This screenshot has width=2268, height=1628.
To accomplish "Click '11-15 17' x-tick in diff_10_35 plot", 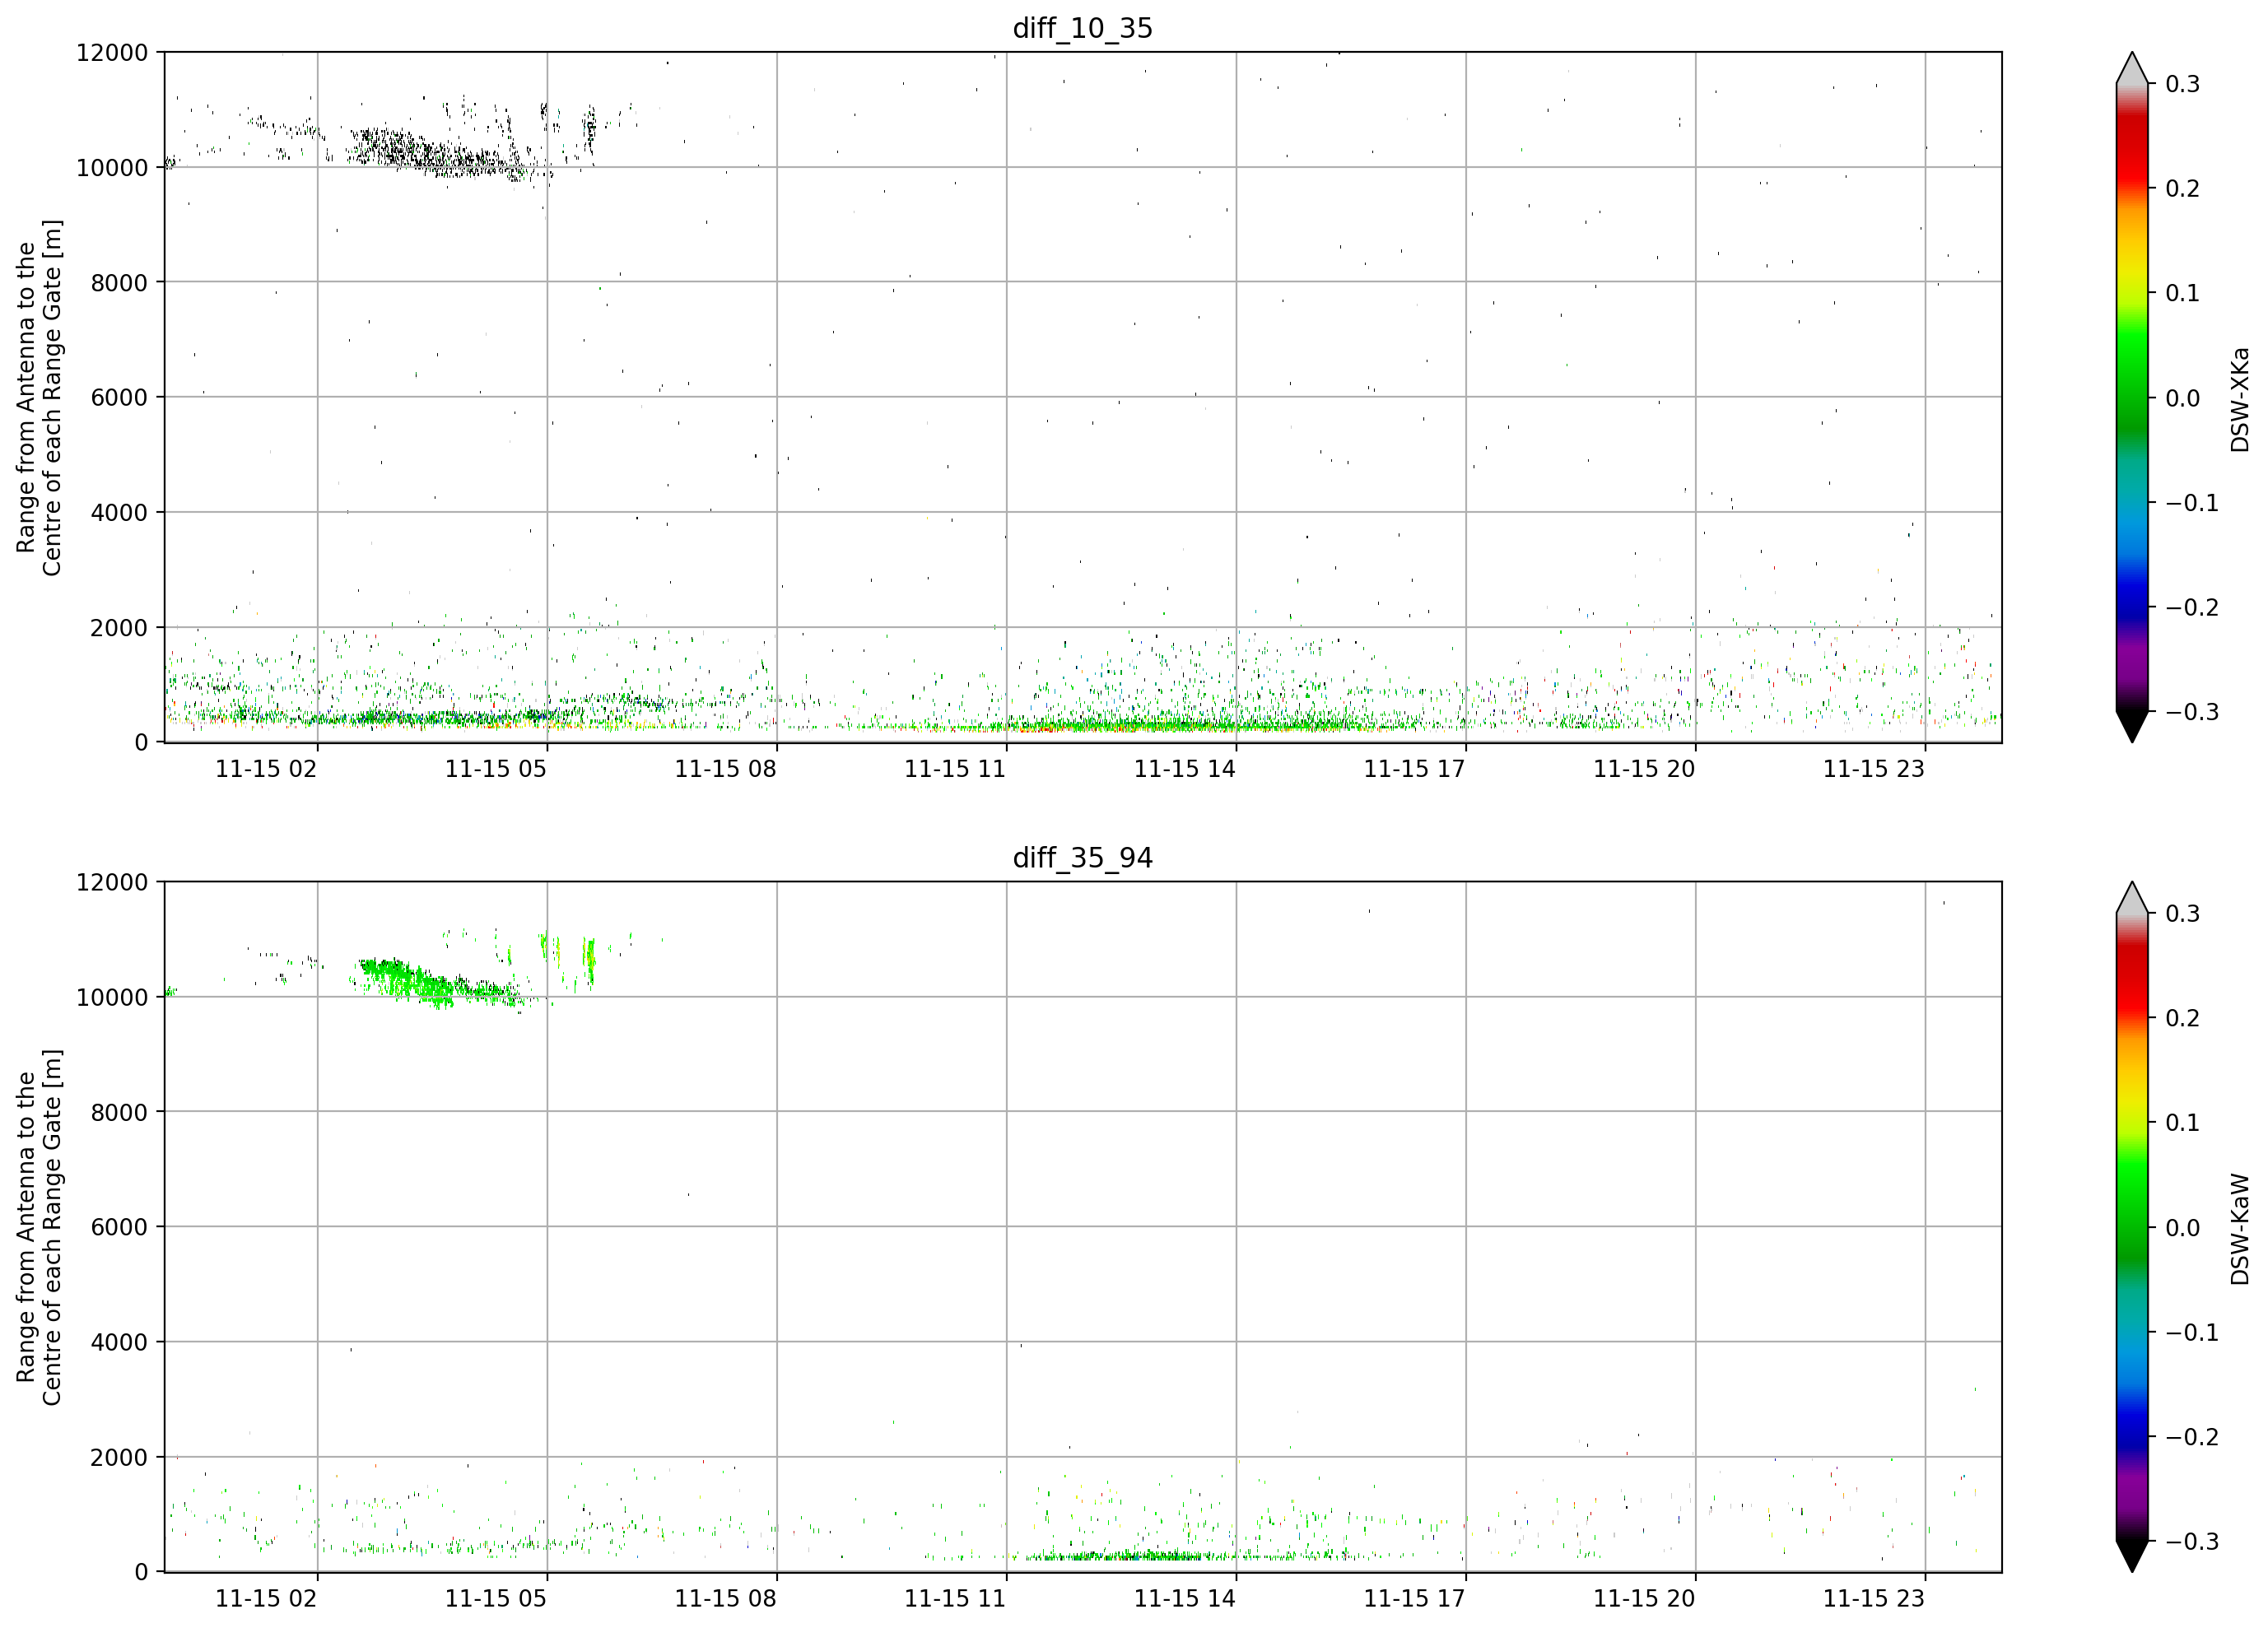I will pos(1414,769).
